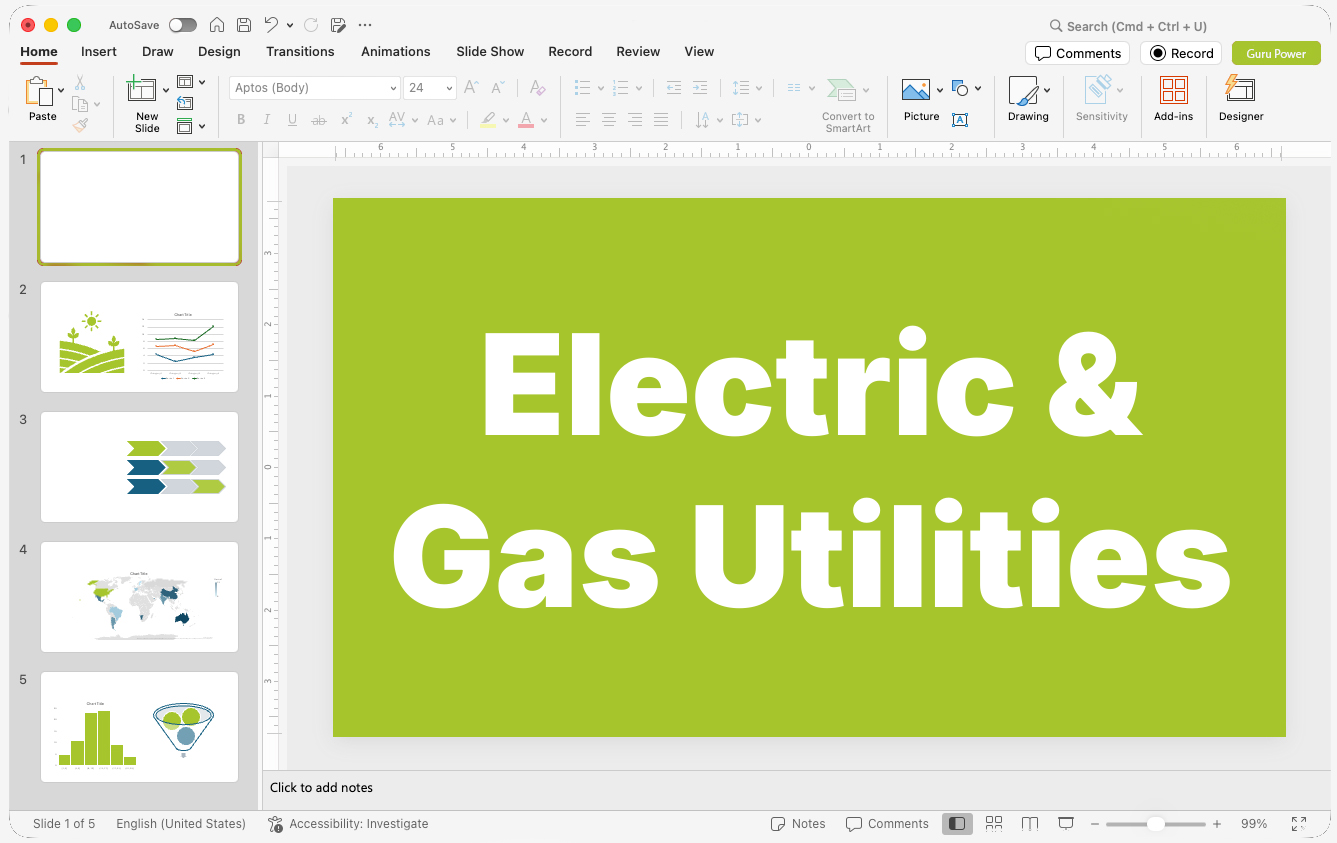The height and width of the screenshot is (843, 1337).
Task: Switch to the Transitions tab
Action: 300,51
